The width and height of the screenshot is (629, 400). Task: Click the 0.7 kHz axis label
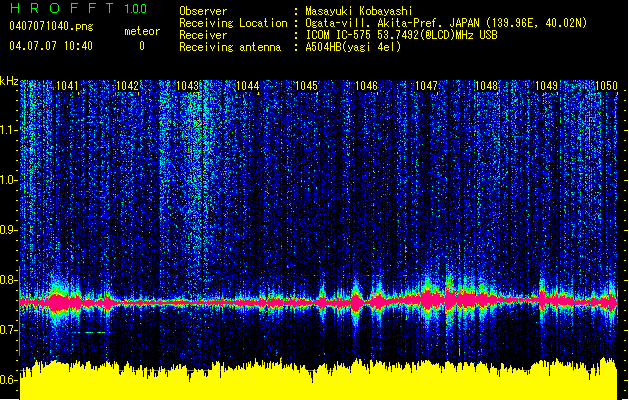coord(8,330)
